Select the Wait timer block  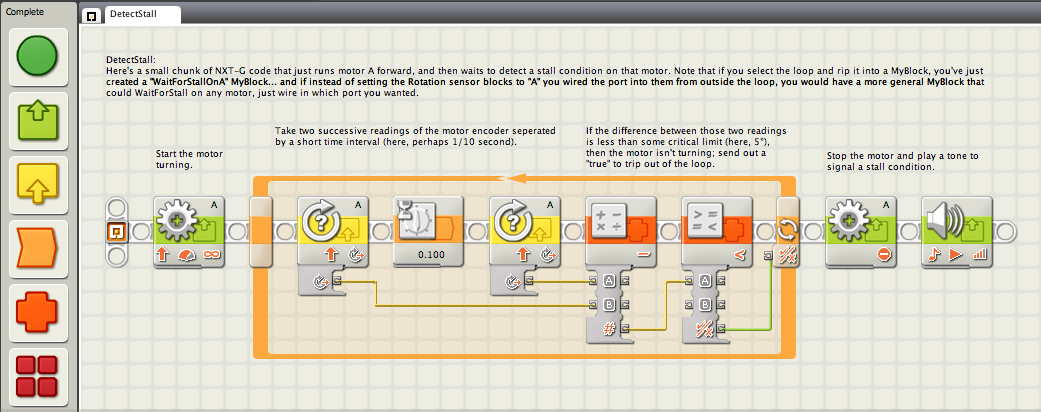coord(428,232)
